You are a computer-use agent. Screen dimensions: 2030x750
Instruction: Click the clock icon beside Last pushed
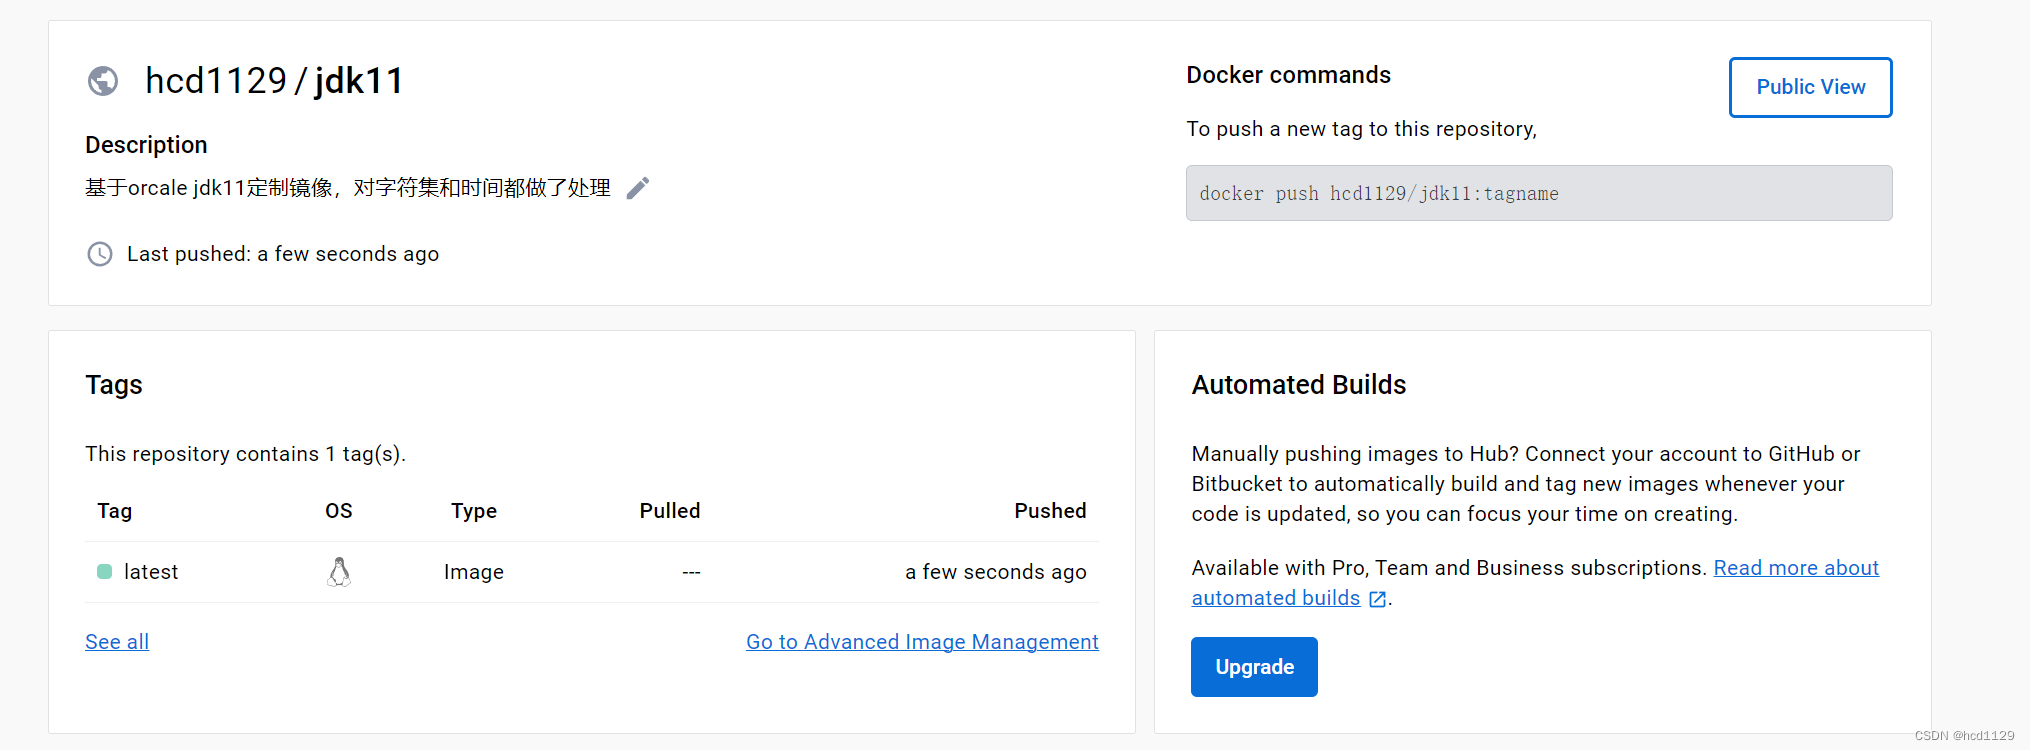100,254
